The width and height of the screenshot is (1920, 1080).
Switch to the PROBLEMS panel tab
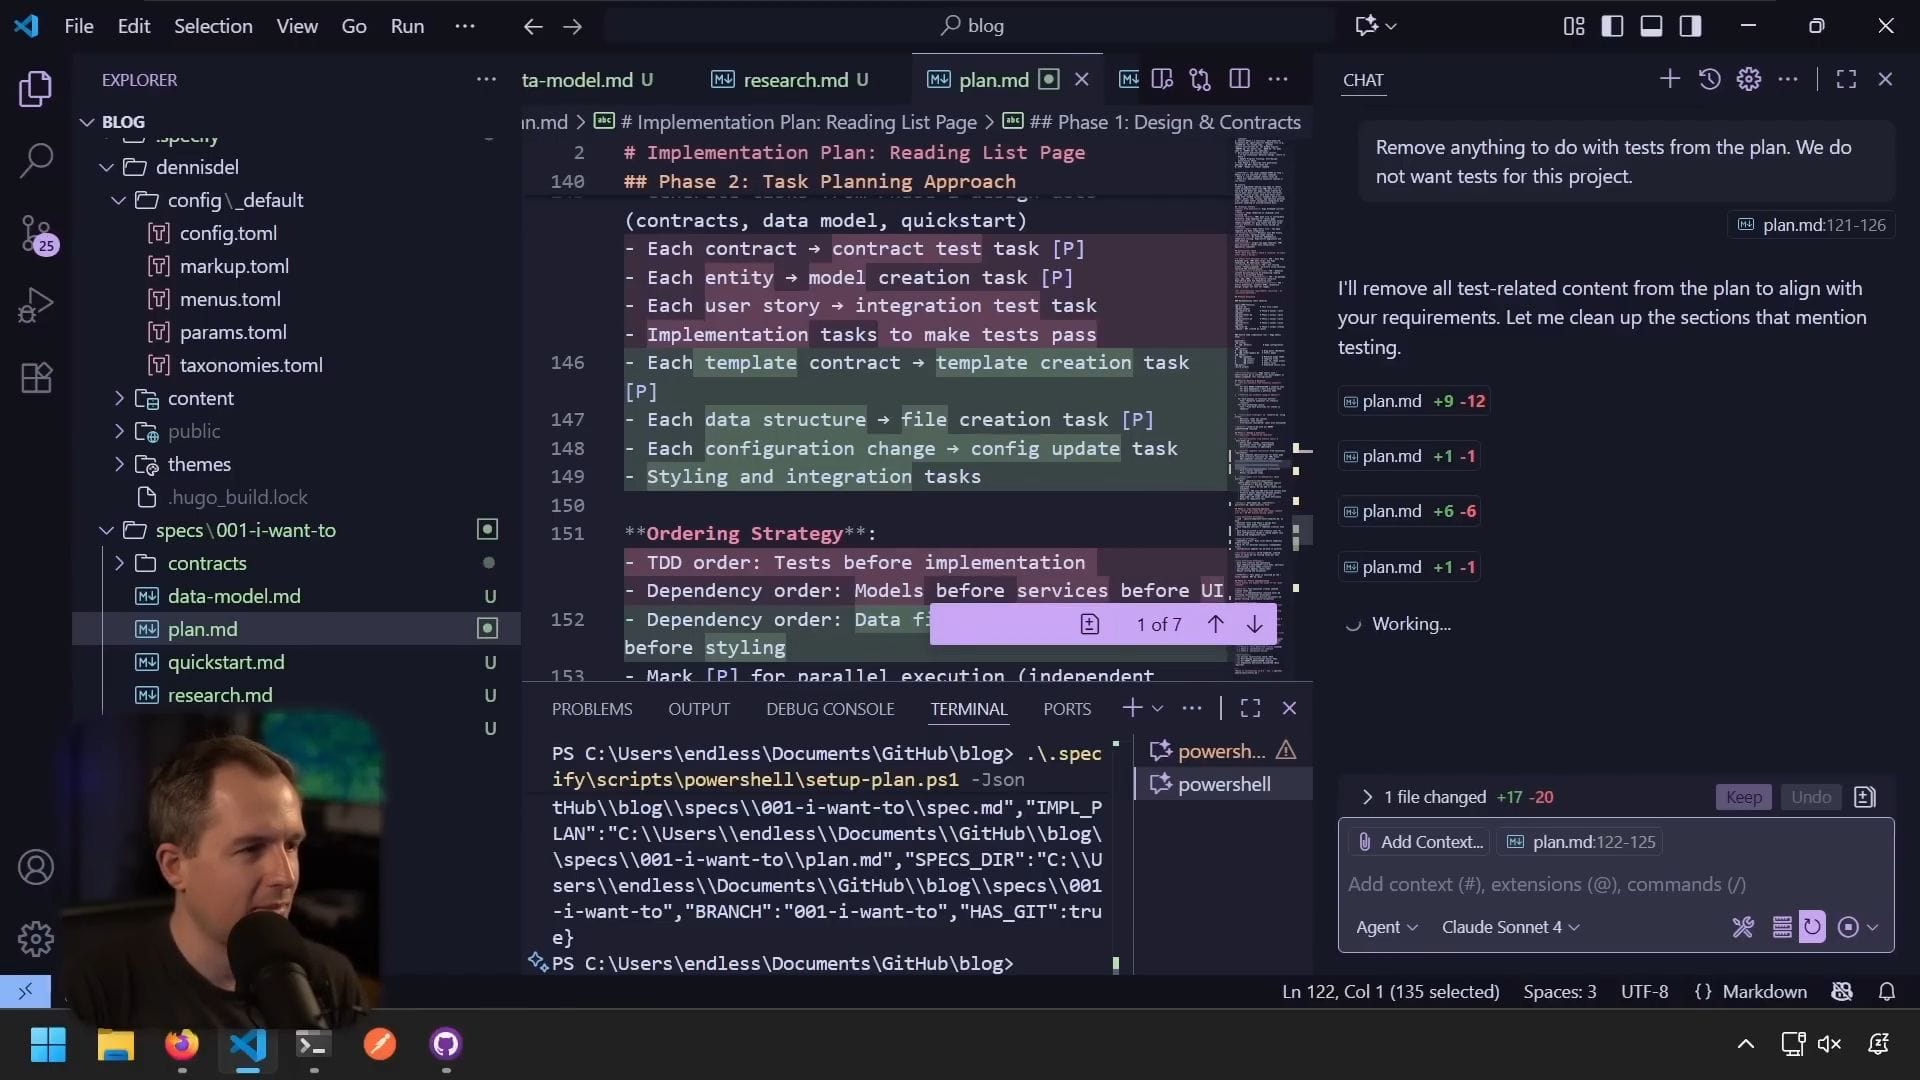pos(592,709)
